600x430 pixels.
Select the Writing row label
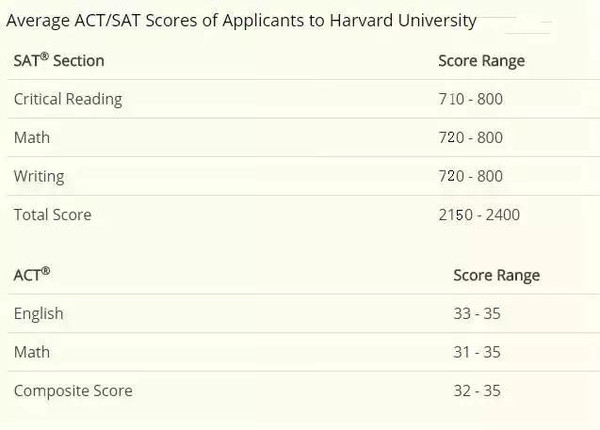[x=39, y=177]
